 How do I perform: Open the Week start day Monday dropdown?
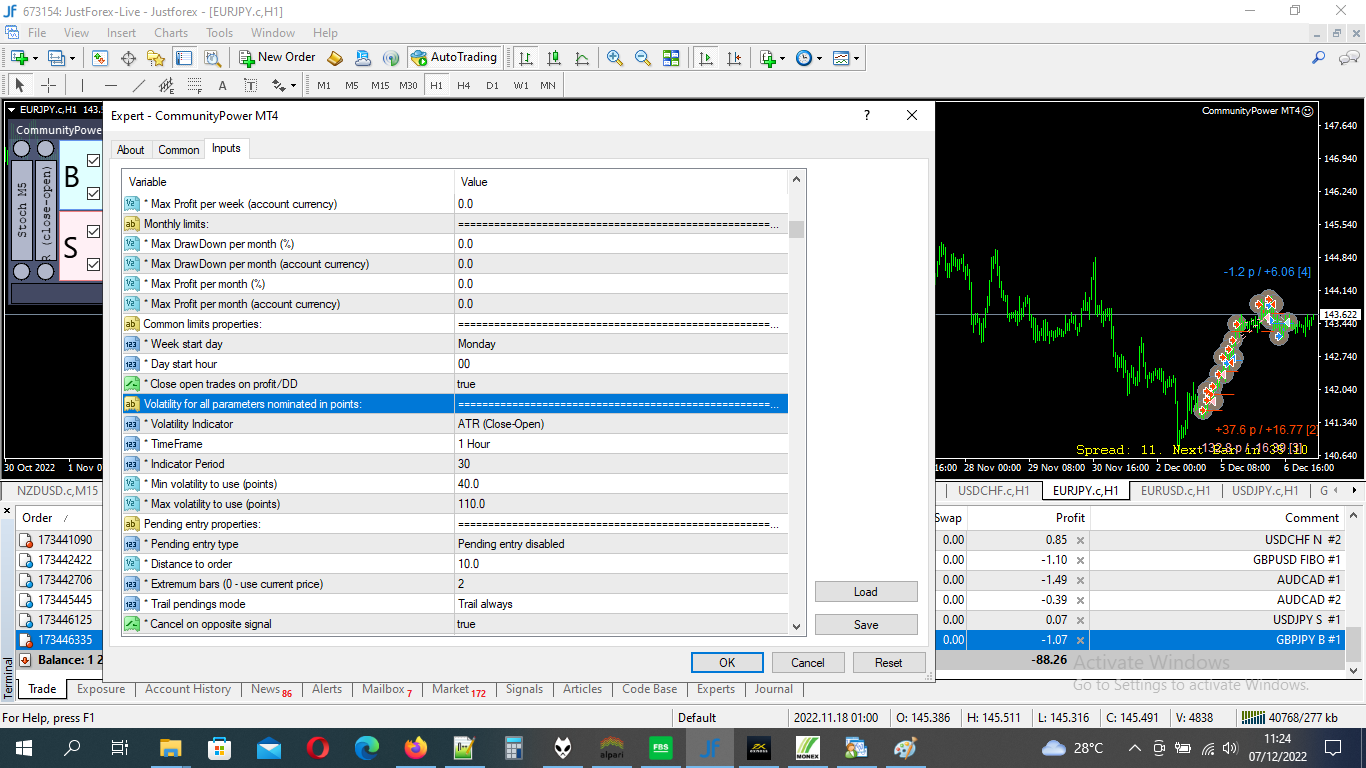pos(621,344)
